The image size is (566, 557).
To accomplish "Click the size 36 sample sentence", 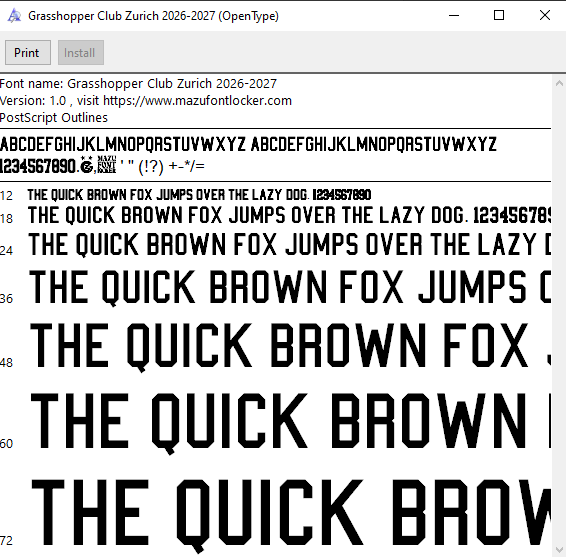I will coord(290,288).
